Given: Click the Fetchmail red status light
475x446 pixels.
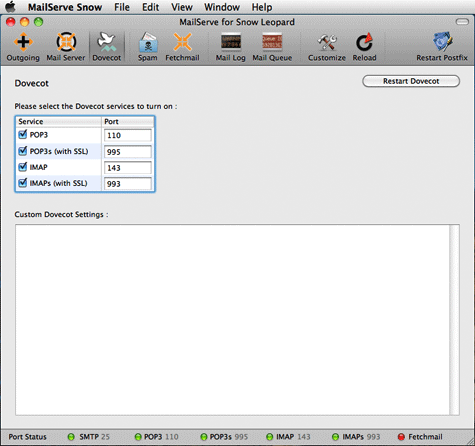Looking at the screenshot, I should pos(401,437).
